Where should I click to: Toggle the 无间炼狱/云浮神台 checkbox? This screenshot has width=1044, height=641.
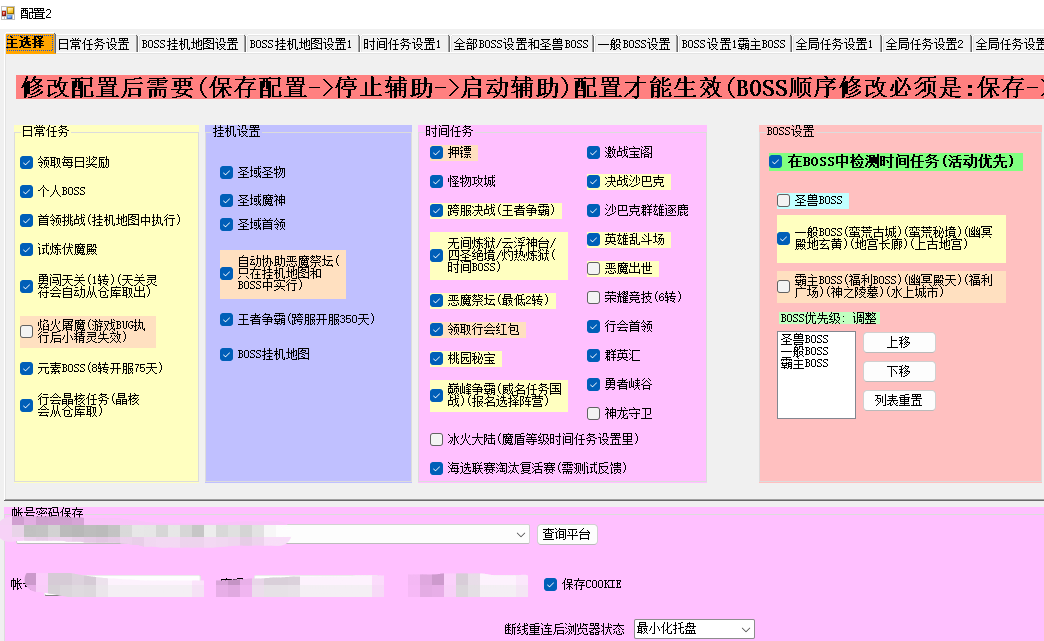point(436,256)
